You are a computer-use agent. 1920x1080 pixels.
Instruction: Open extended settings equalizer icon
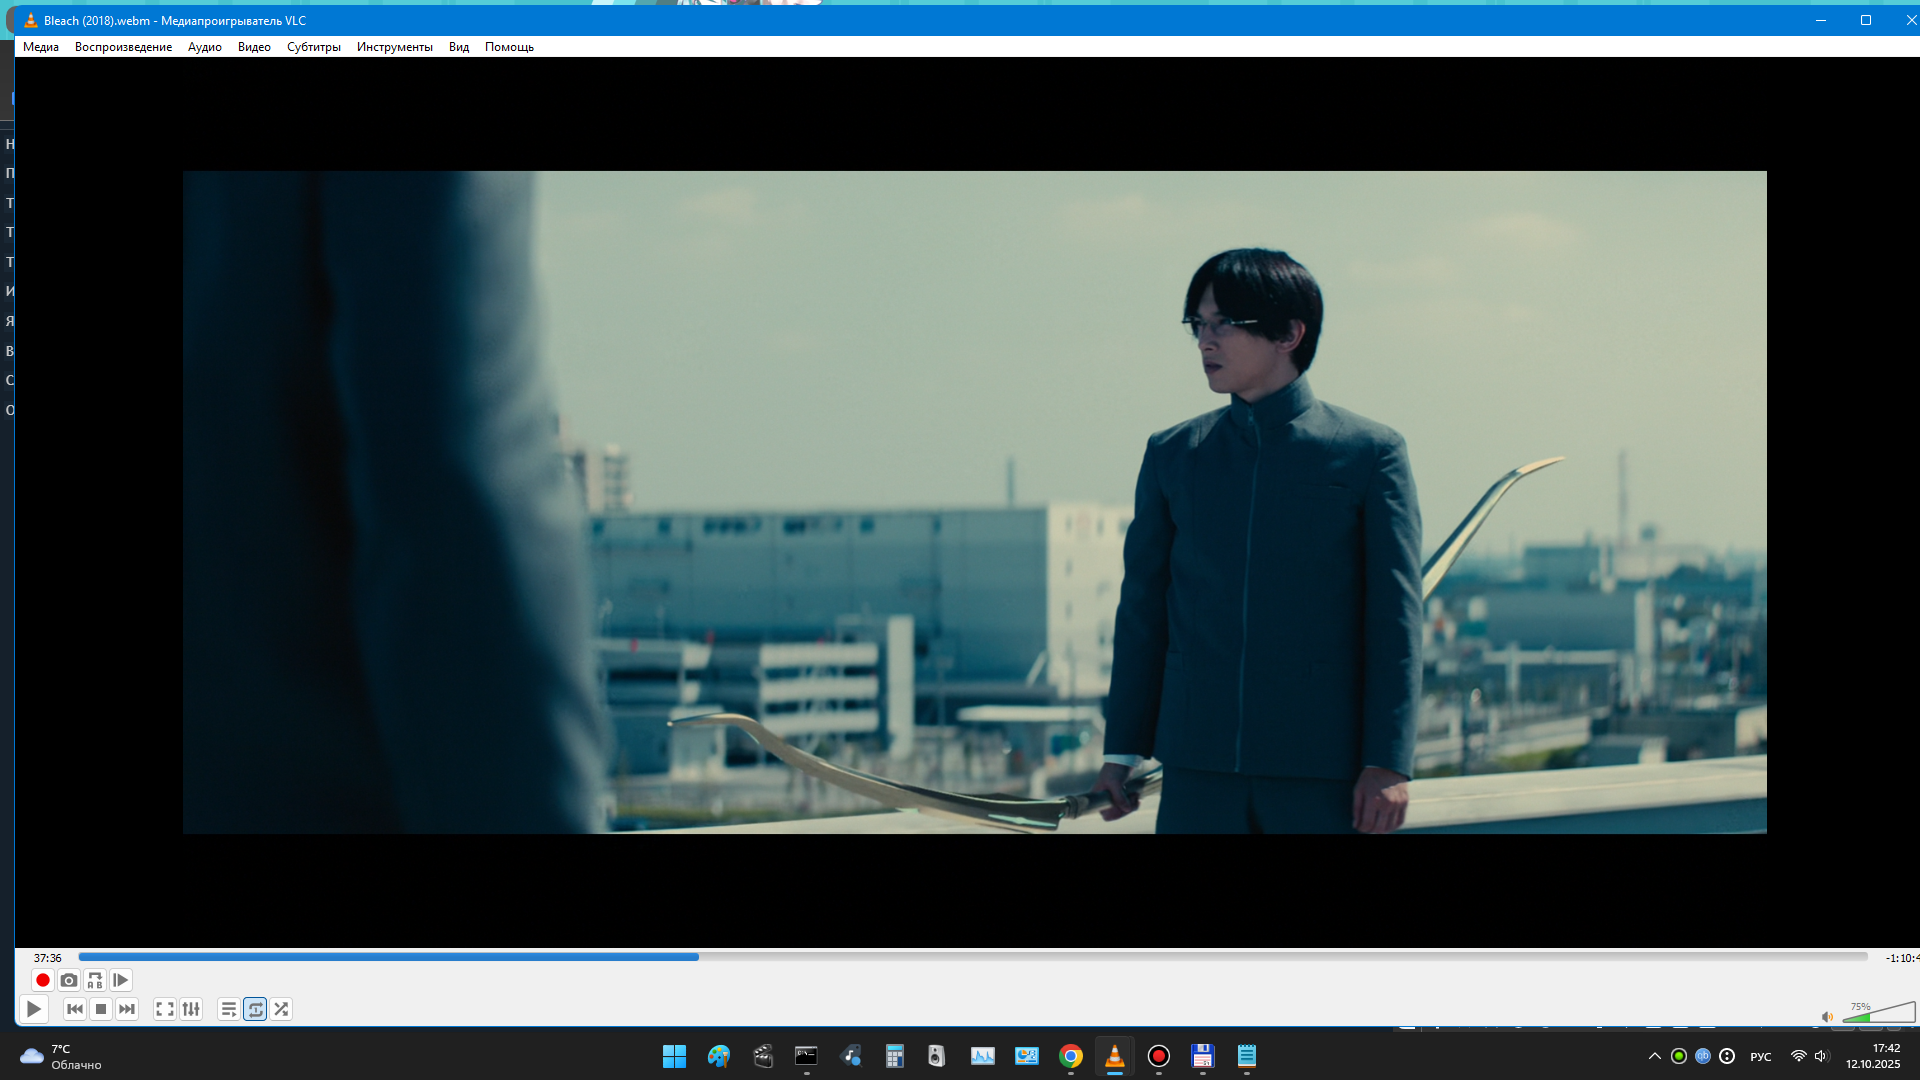[191, 1009]
